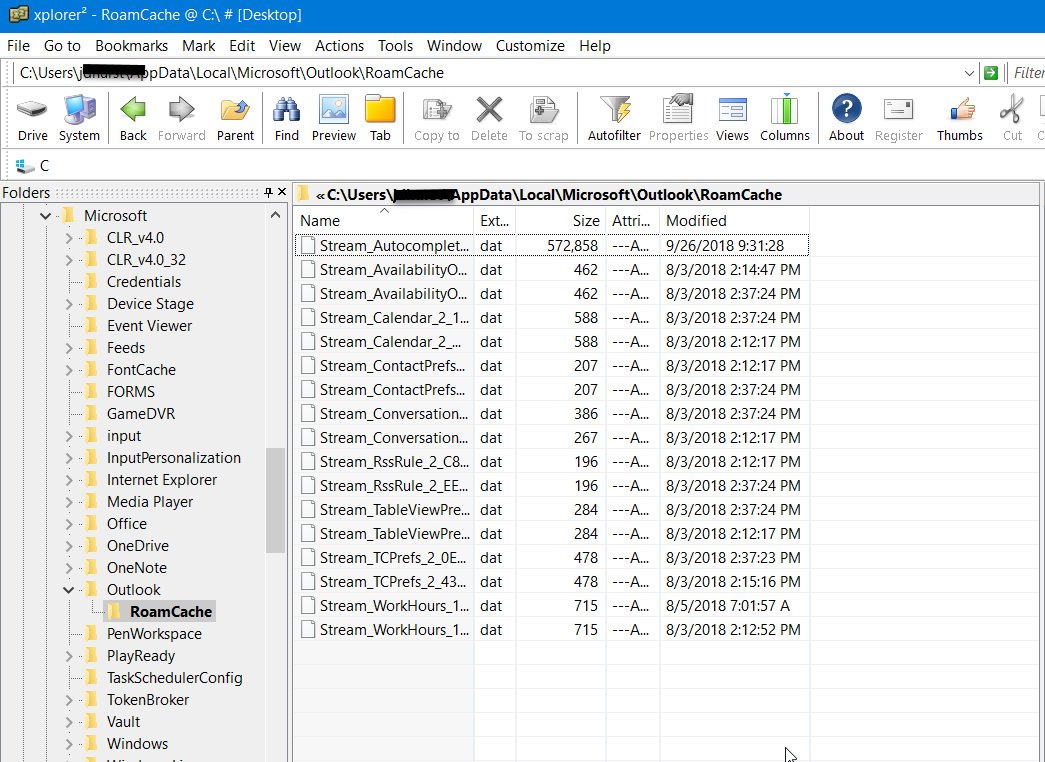Close the Folders pane

281,193
